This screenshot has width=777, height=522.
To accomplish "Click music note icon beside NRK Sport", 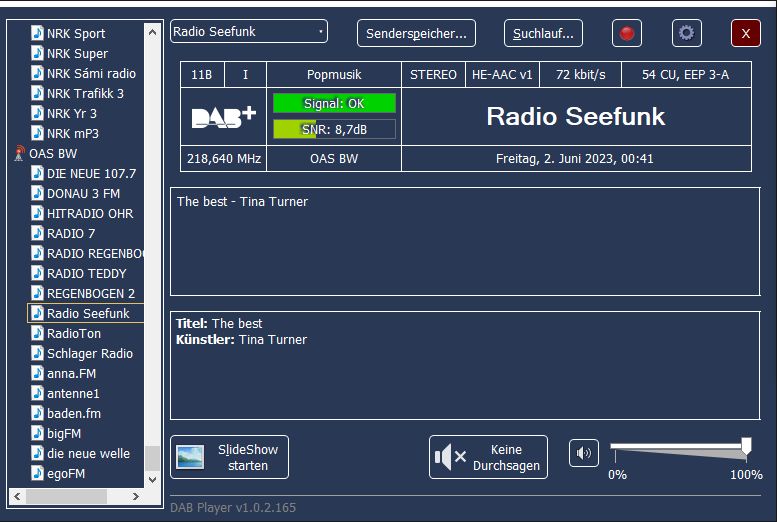I will pos(37,34).
